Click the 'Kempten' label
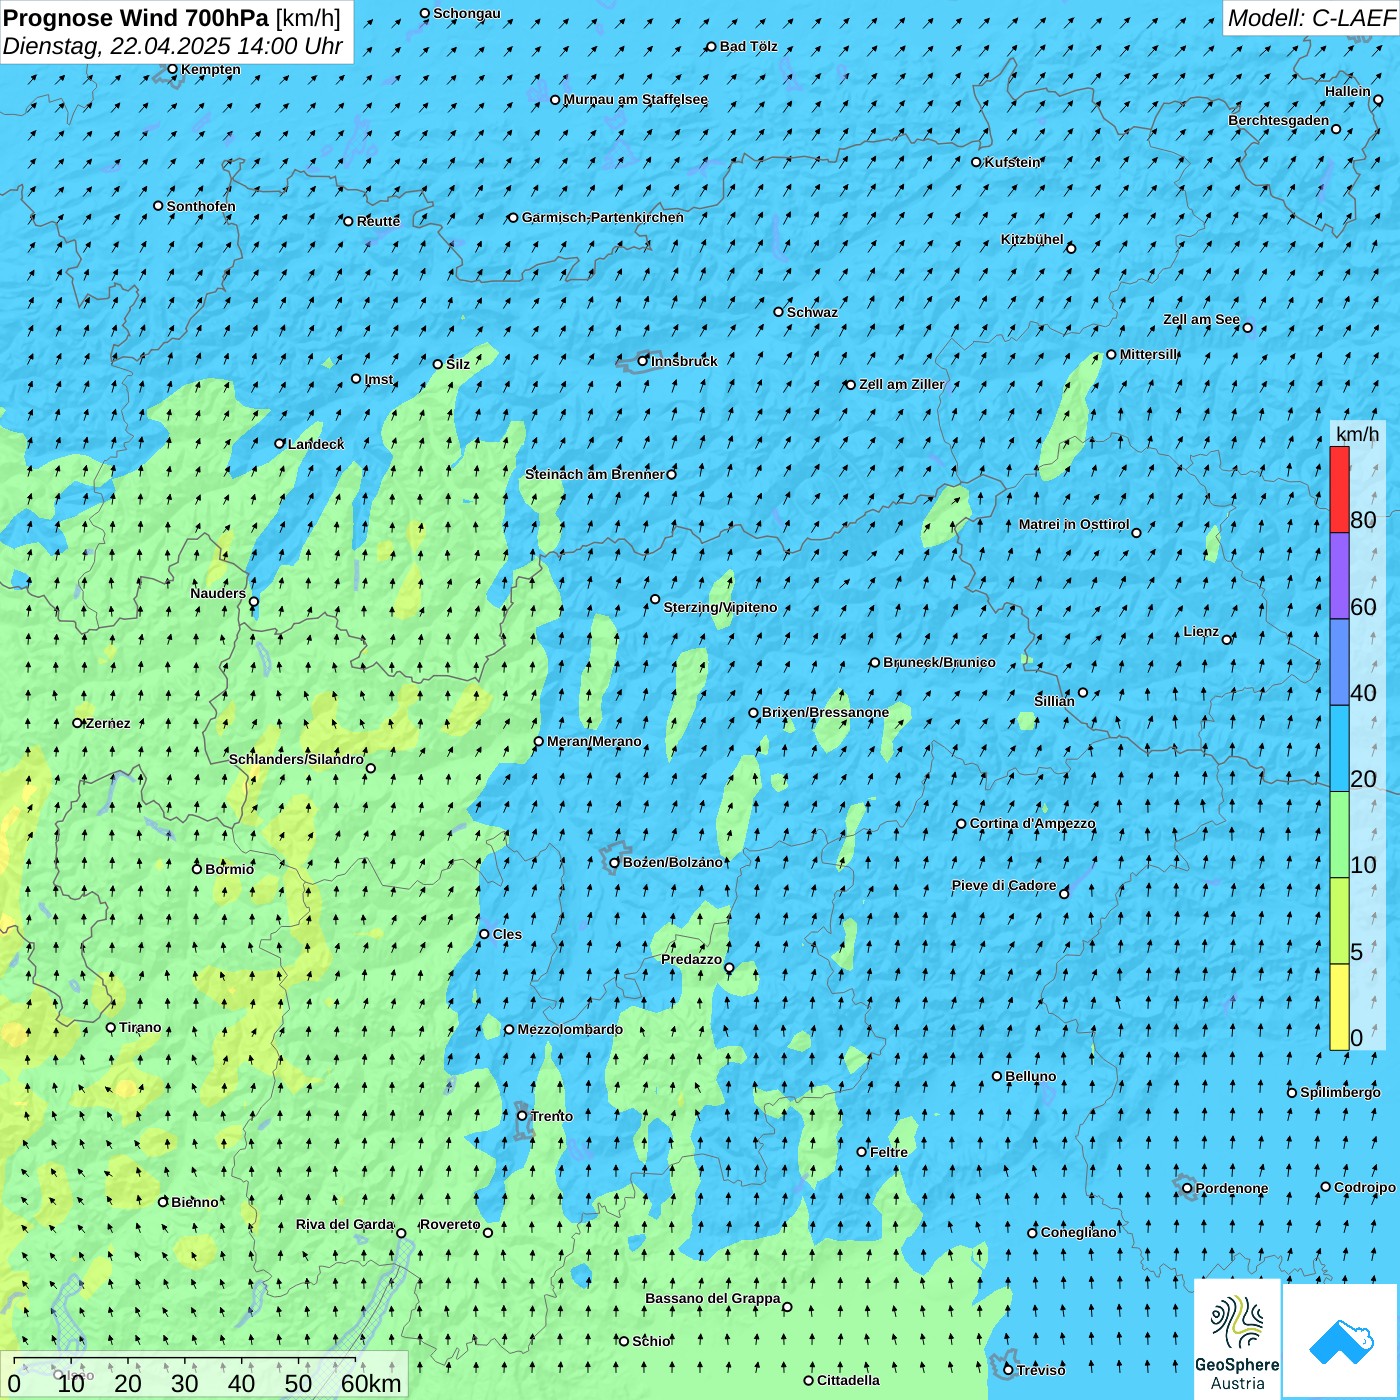 [x=211, y=69]
